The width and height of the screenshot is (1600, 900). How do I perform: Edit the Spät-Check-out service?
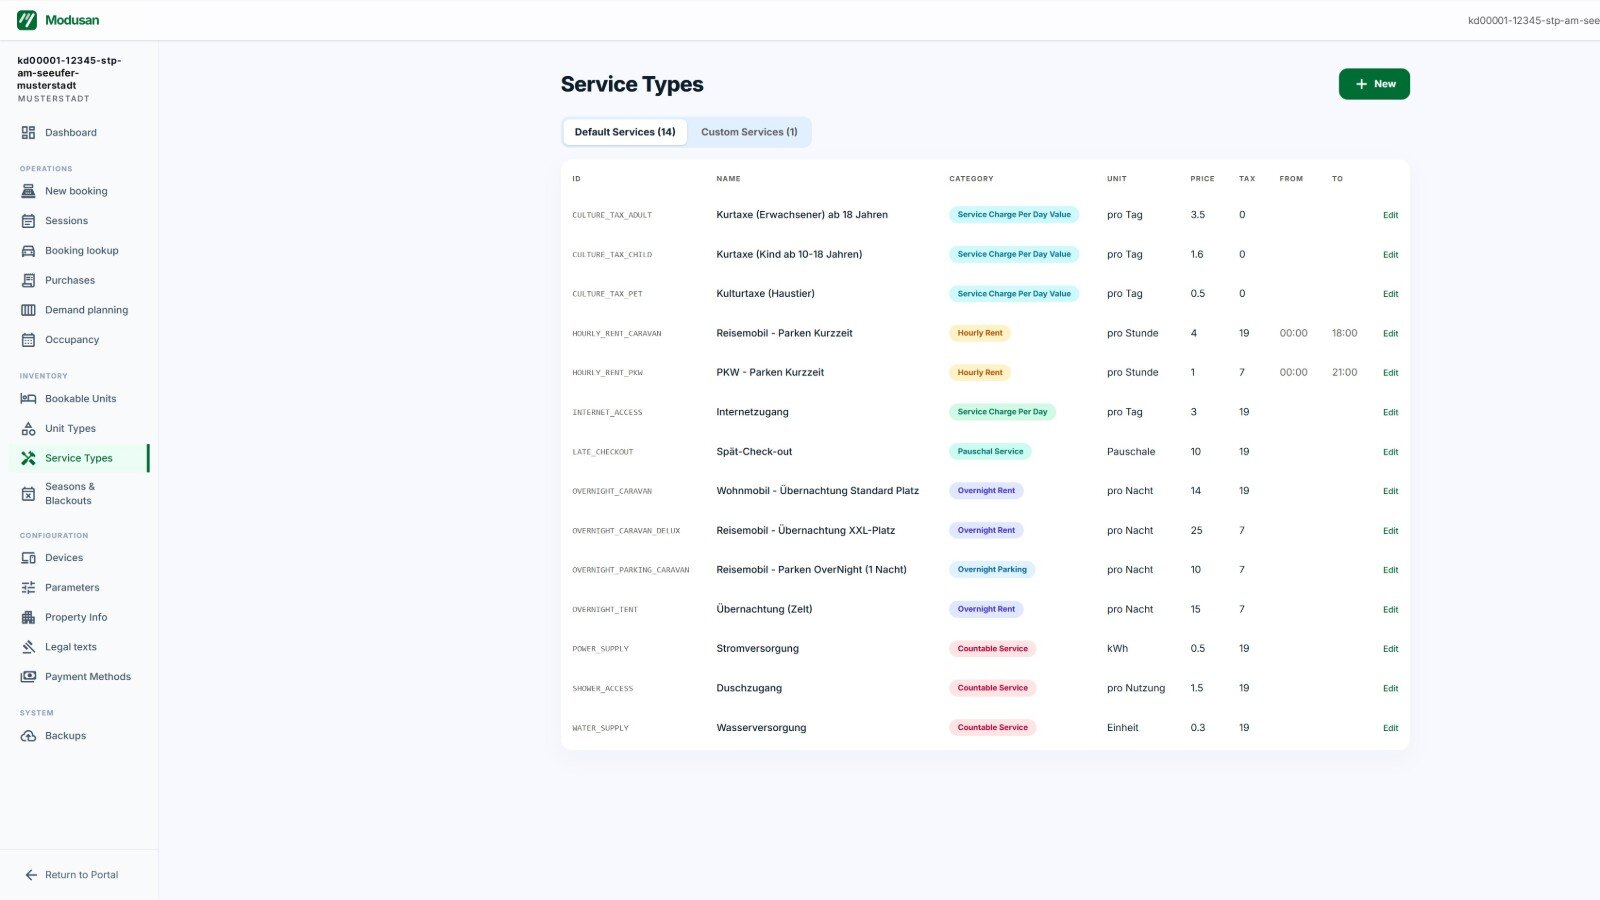[x=1390, y=452]
